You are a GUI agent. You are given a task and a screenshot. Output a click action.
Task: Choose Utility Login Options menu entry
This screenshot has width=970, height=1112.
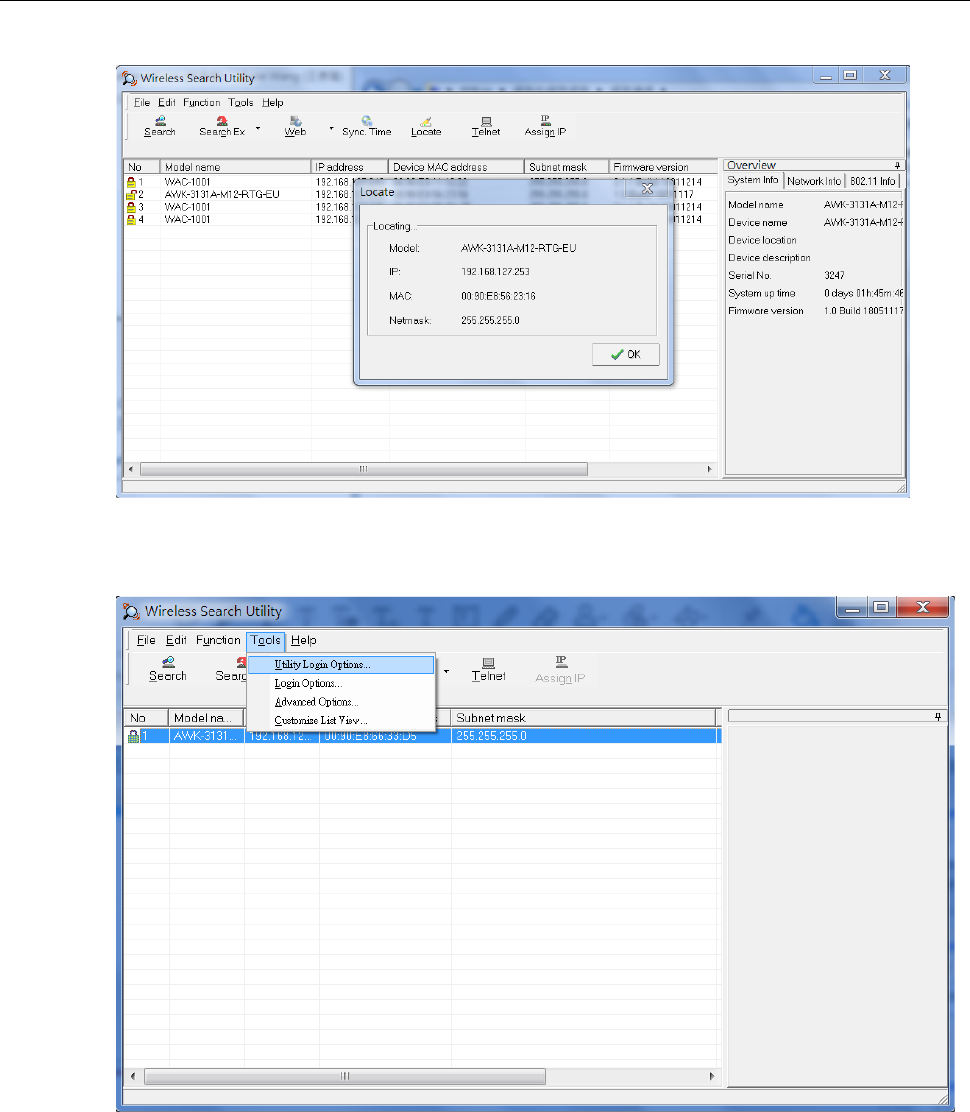341,665
